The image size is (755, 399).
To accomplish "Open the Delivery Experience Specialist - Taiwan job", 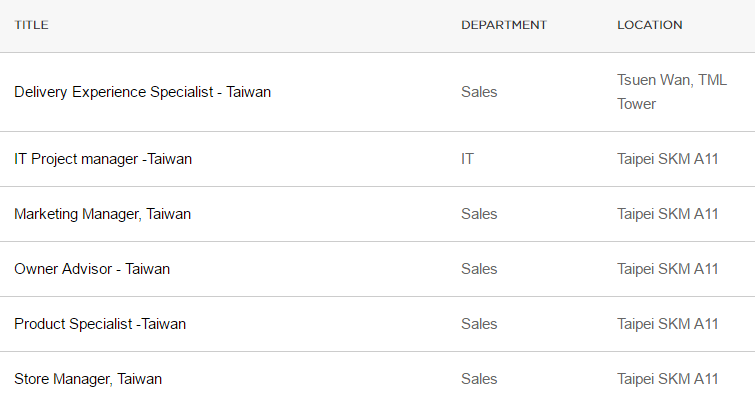I will coord(143,92).
